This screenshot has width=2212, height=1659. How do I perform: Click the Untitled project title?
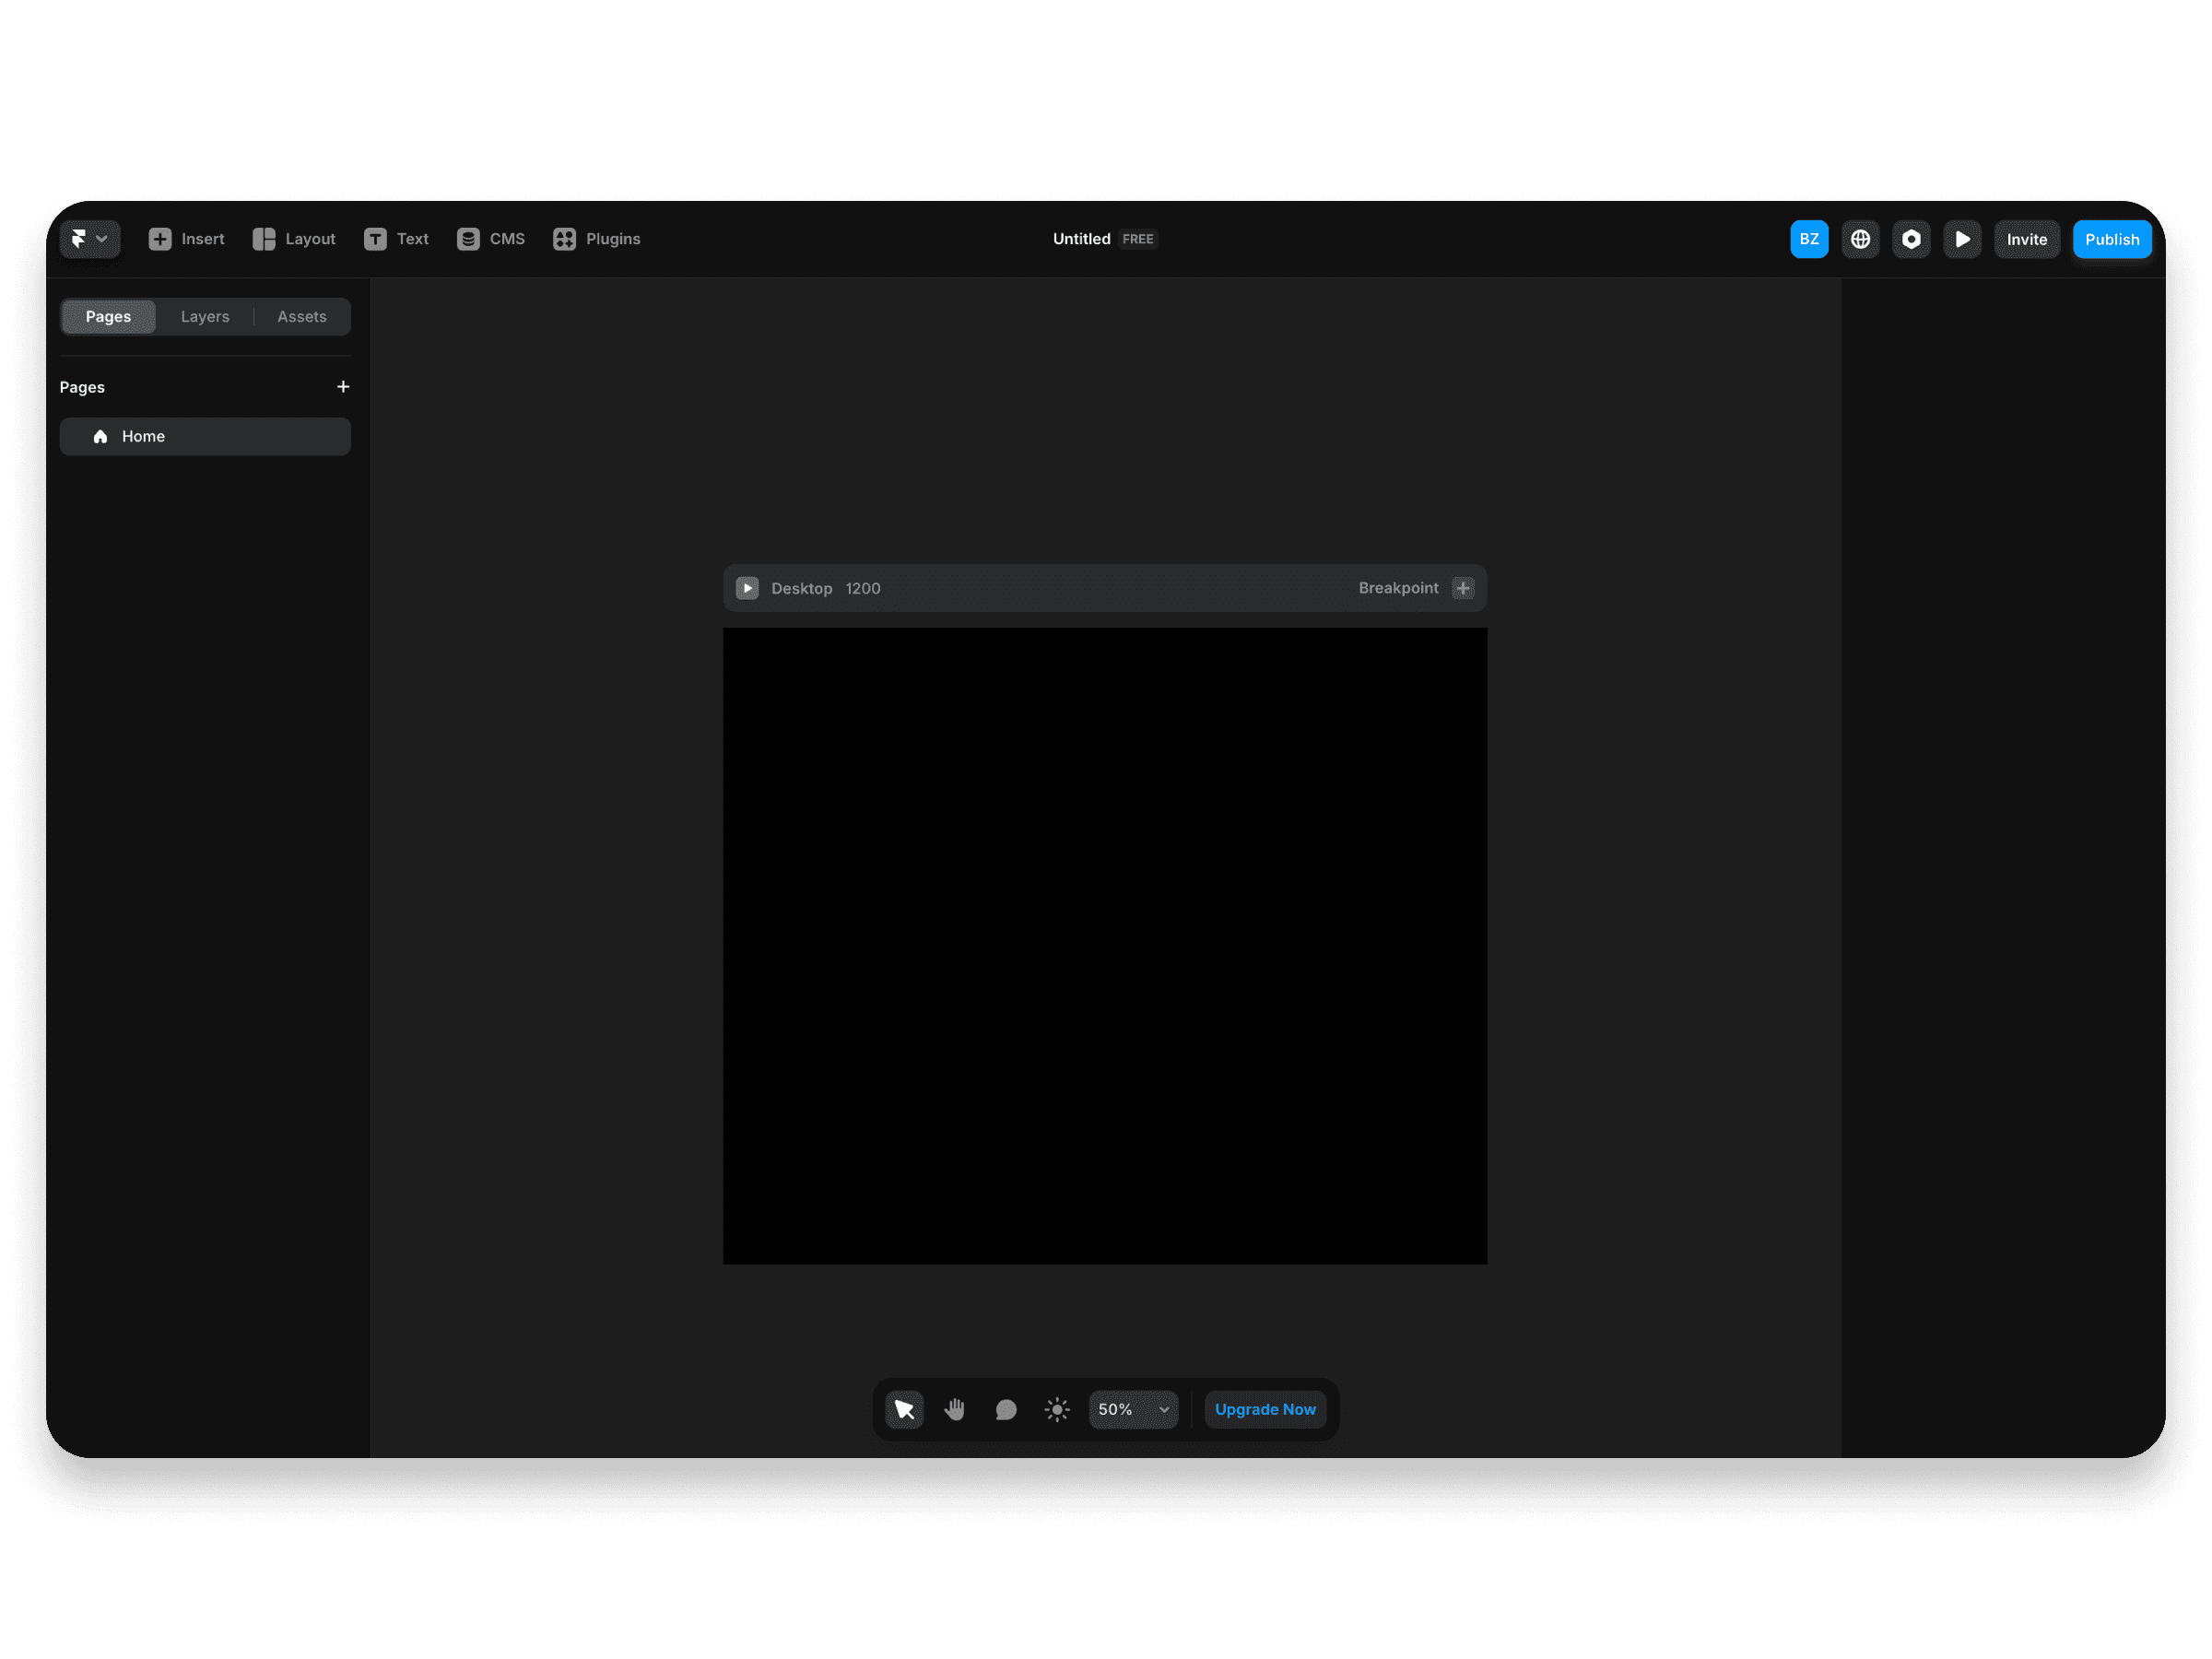(1081, 239)
